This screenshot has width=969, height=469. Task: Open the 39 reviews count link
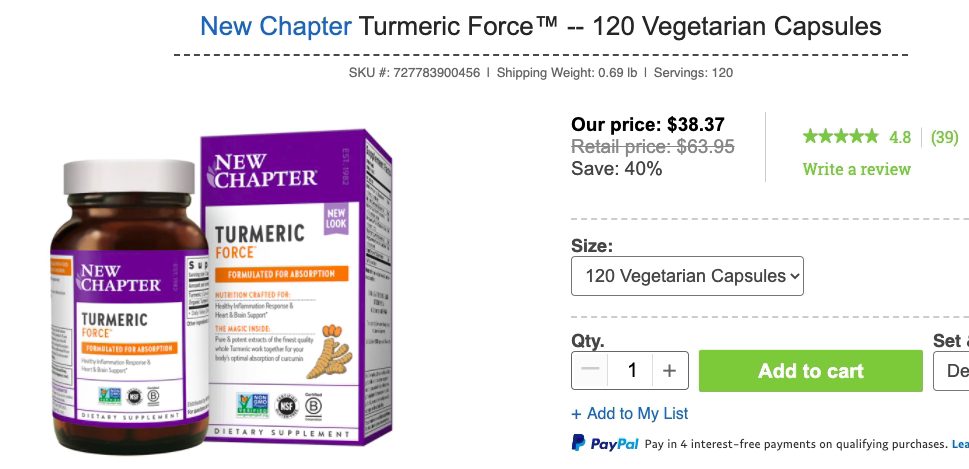[x=944, y=137]
